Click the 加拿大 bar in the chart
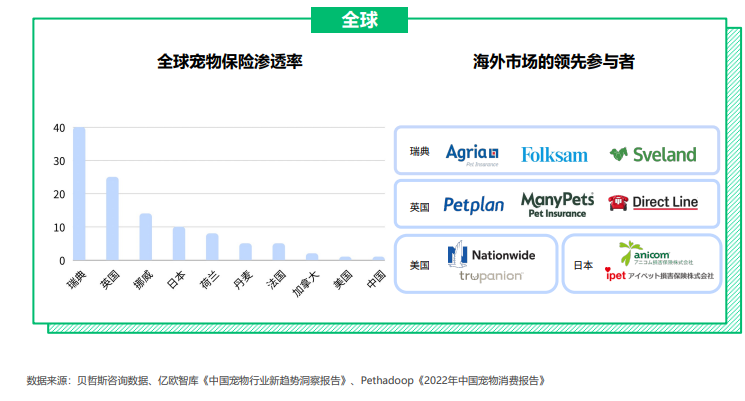745x401 pixels. point(312,257)
